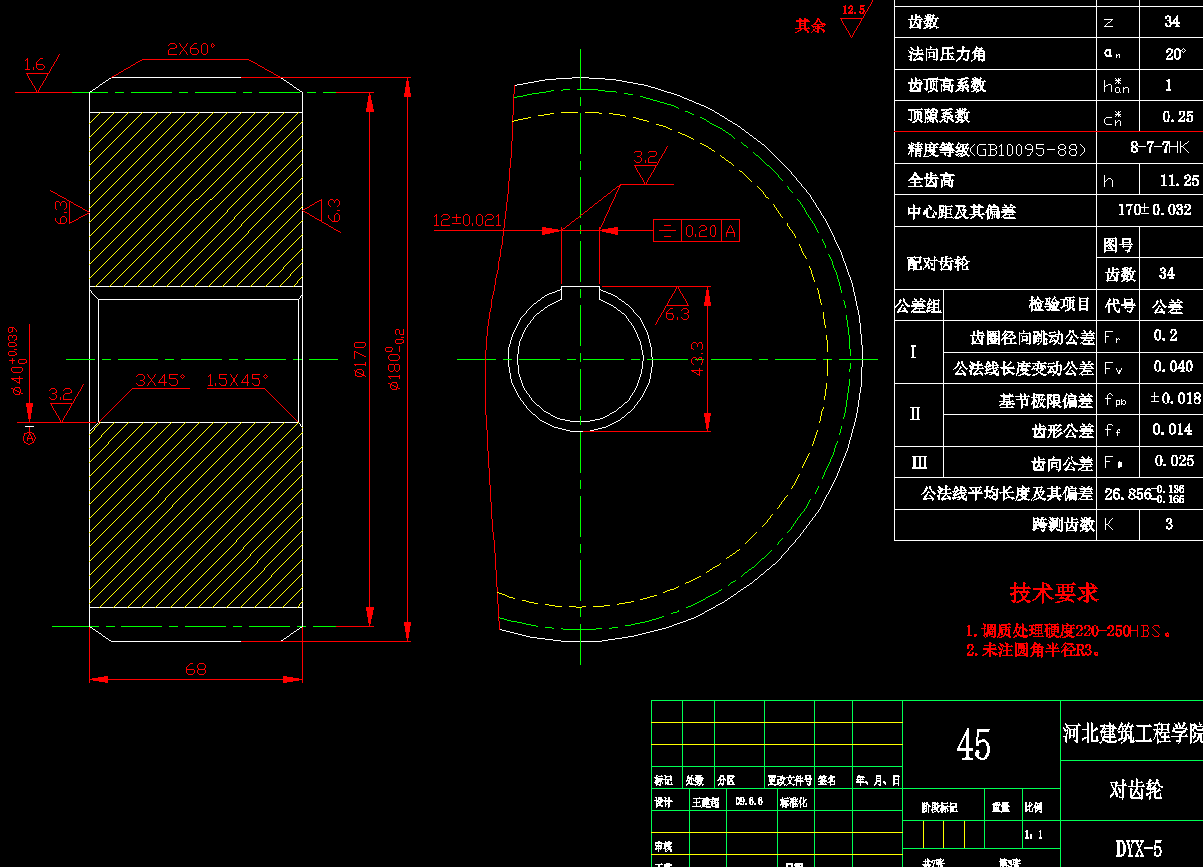Click the "齿向公差" row label
This screenshot has height=867, width=1203.
pos(1063,464)
